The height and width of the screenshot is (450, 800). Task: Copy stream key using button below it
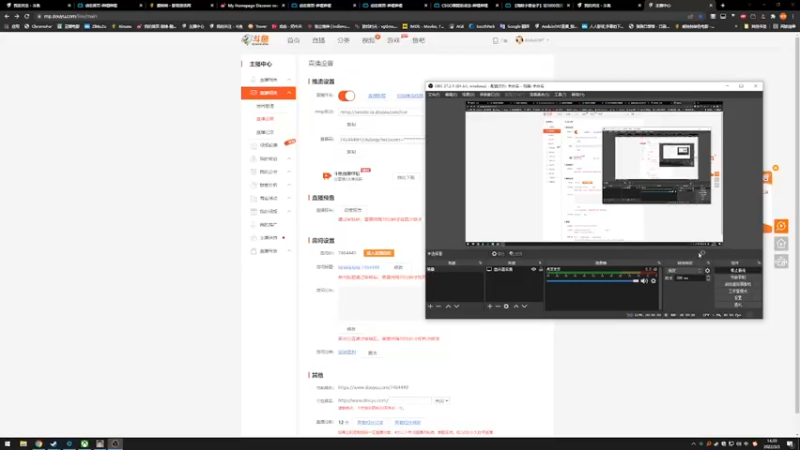click(x=352, y=152)
